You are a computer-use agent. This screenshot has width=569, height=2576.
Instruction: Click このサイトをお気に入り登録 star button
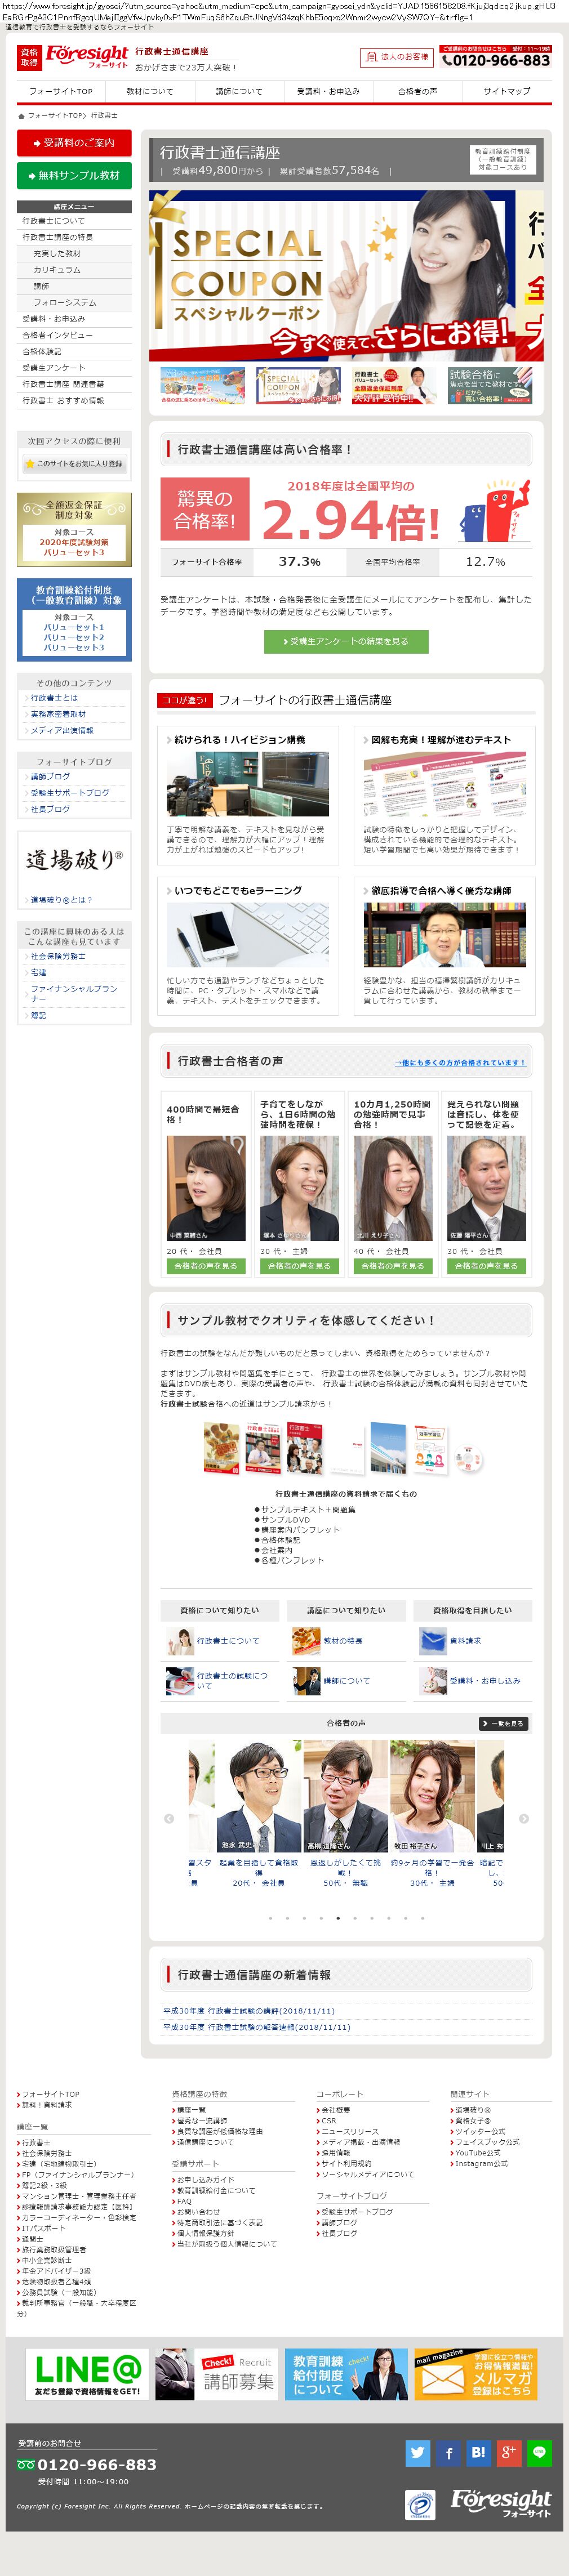point(74,463)
